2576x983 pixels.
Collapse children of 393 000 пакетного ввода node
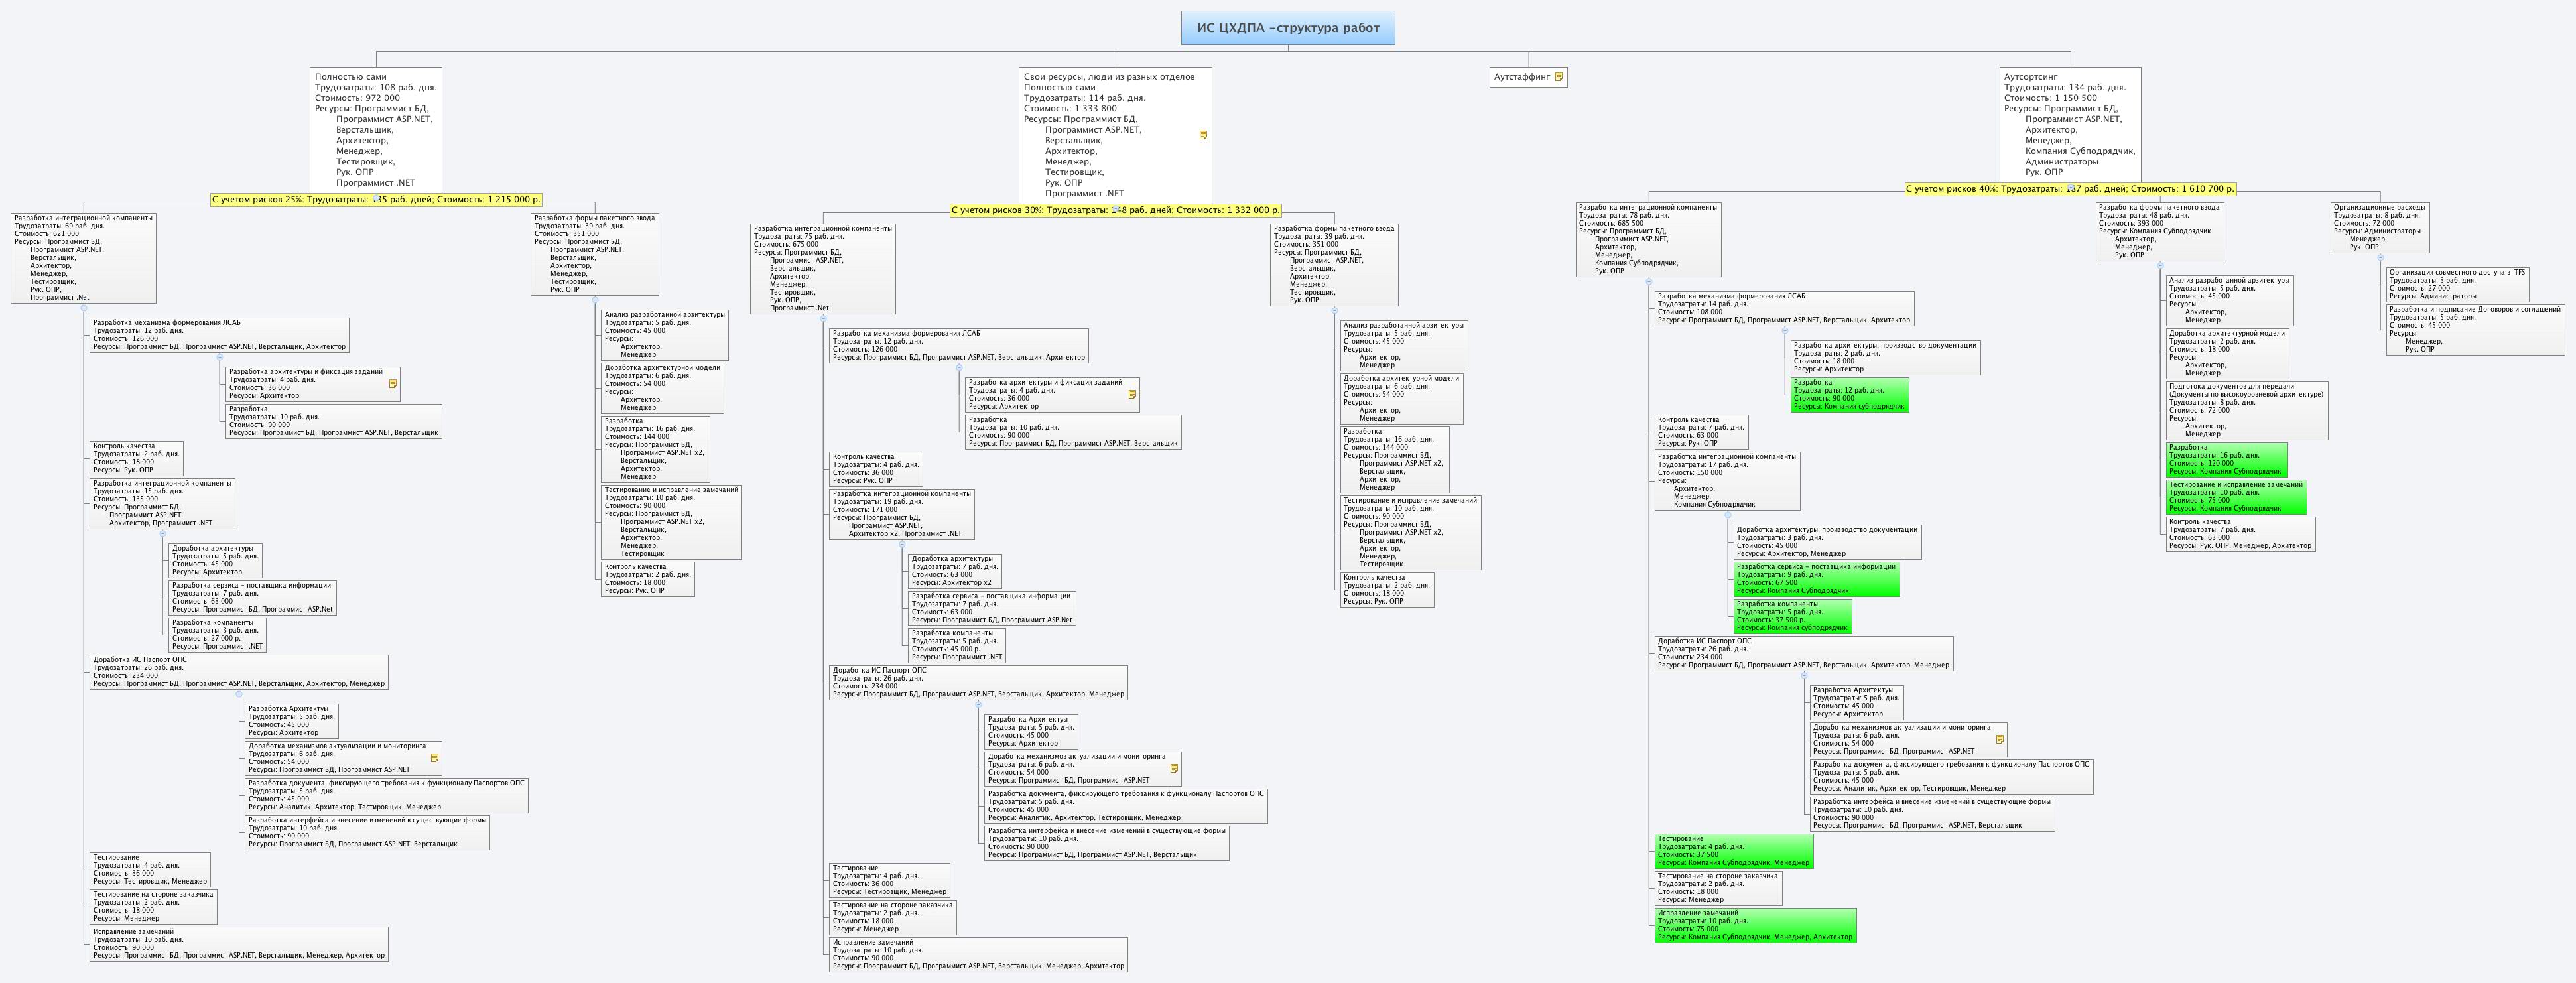2160,266
